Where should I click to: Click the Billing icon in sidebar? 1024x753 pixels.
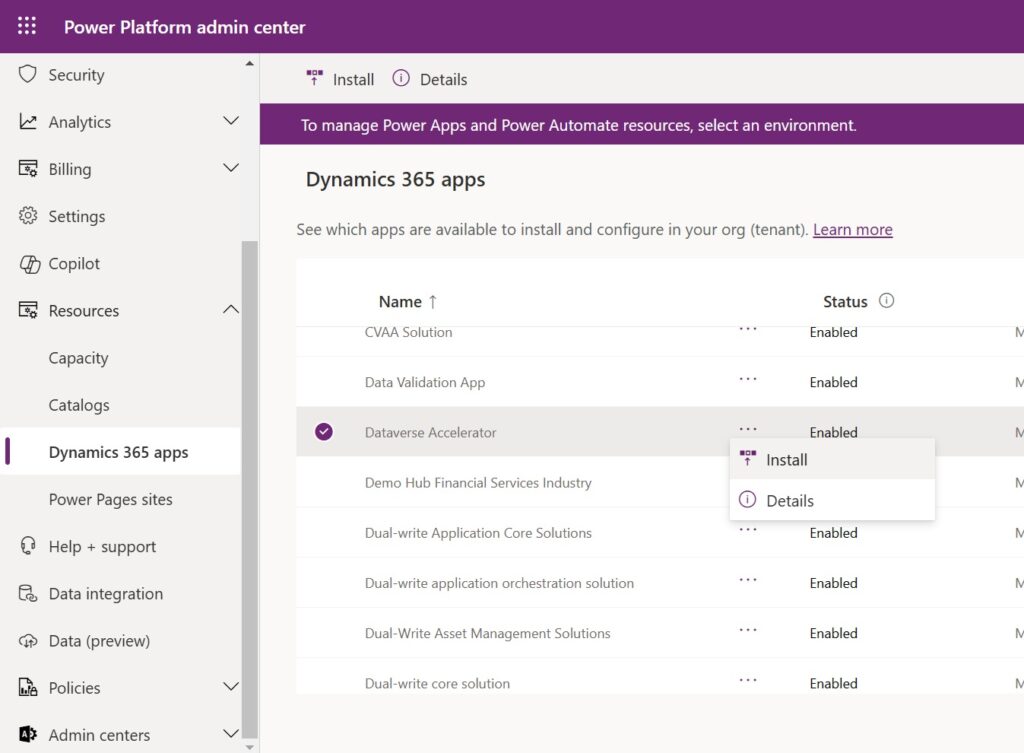pyautogui.click(x=27, y=168)
